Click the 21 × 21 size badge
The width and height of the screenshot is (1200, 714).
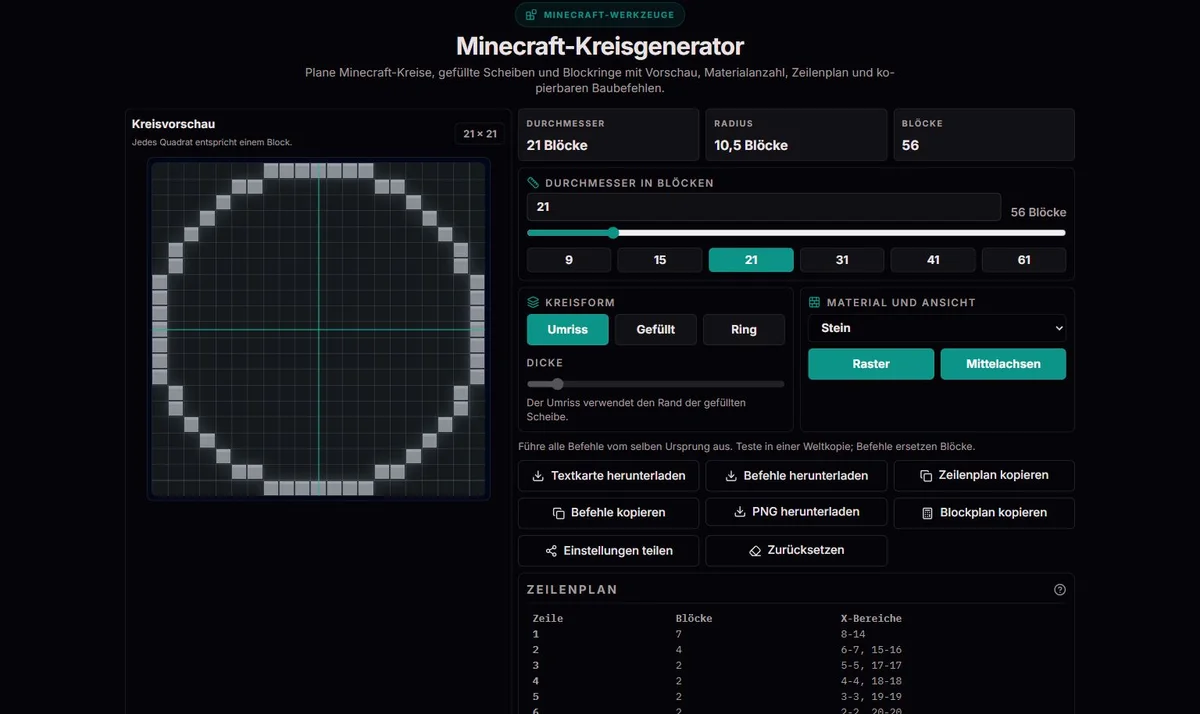(480, 133)
